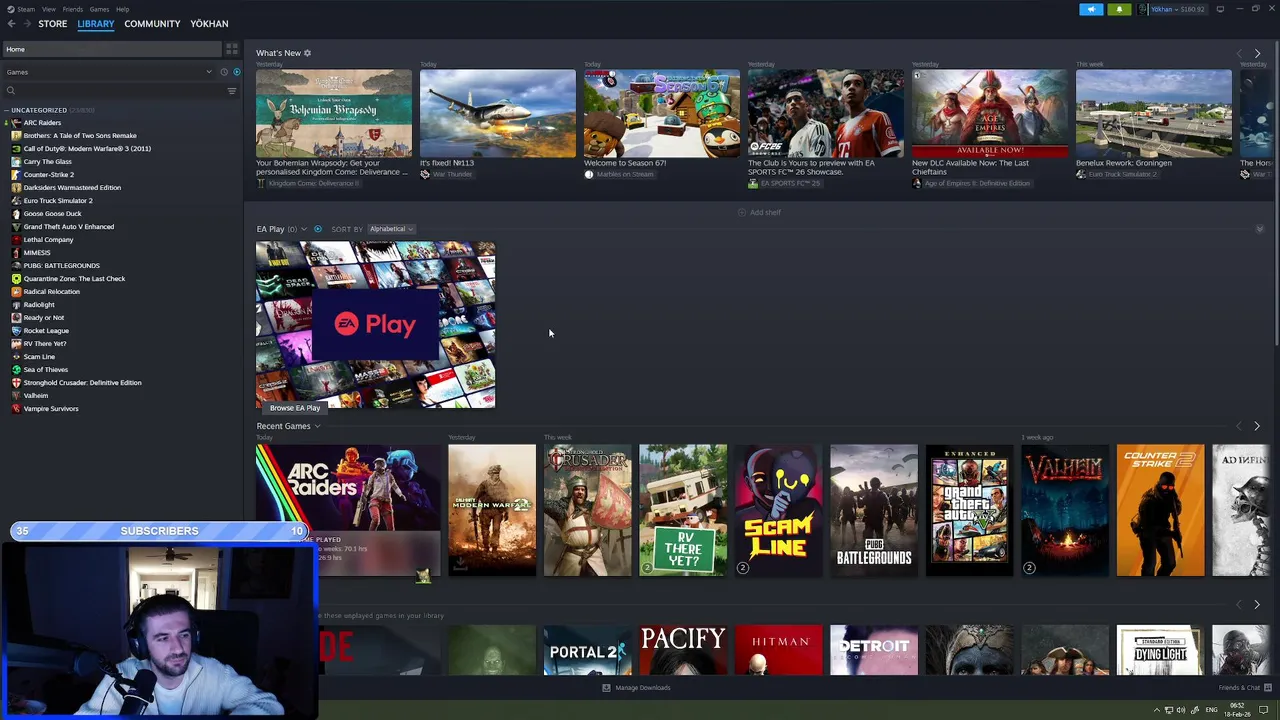Switch to the COMMUNITY tab
This screenshot has height=720, width=1280.
point(152,24)
